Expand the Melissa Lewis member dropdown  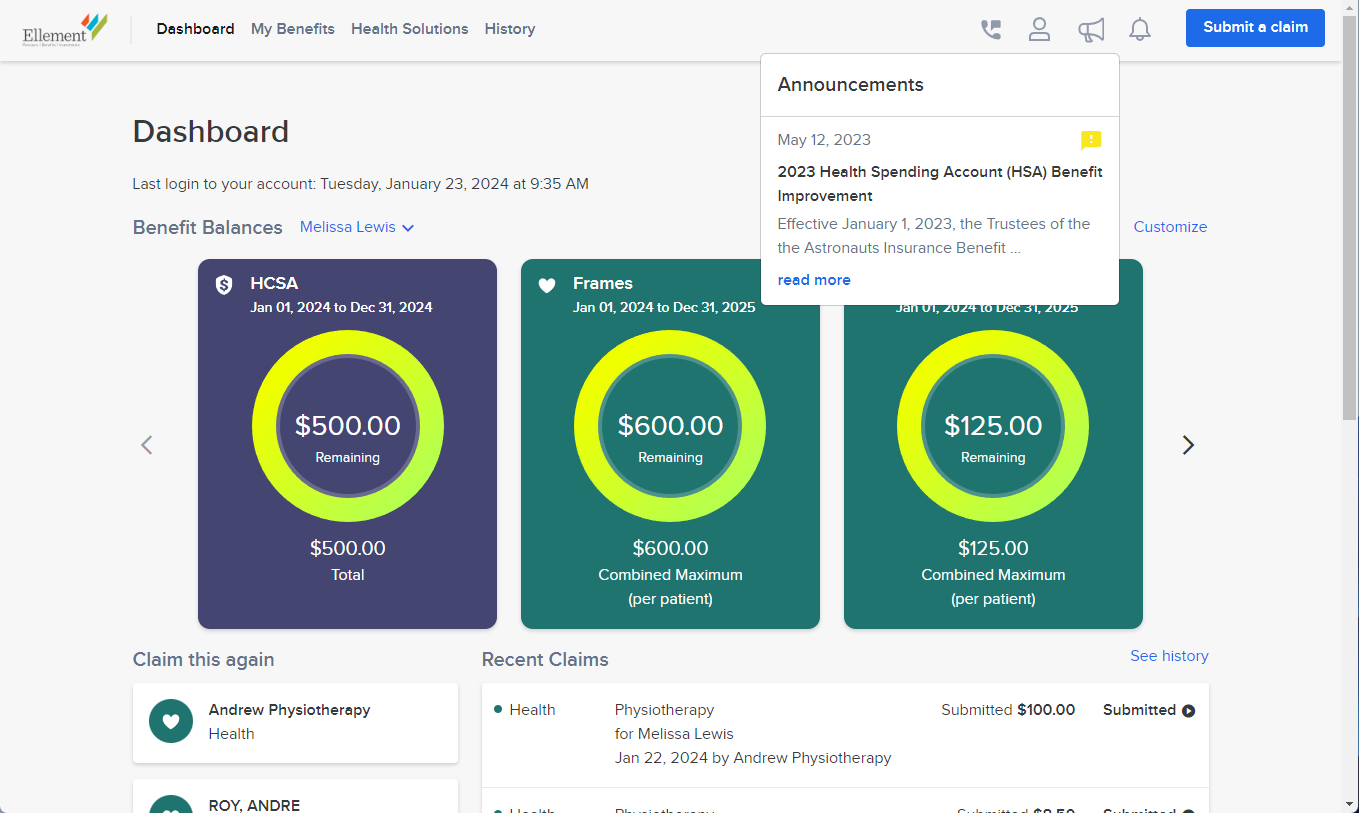pyautogui.click(x=357, y=227)
